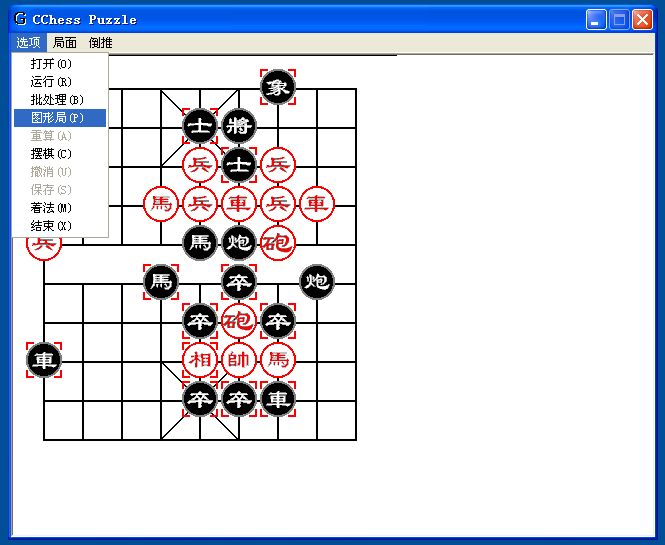
Task: Click the black 象 piece at board top
Action: tap(278, 87)
